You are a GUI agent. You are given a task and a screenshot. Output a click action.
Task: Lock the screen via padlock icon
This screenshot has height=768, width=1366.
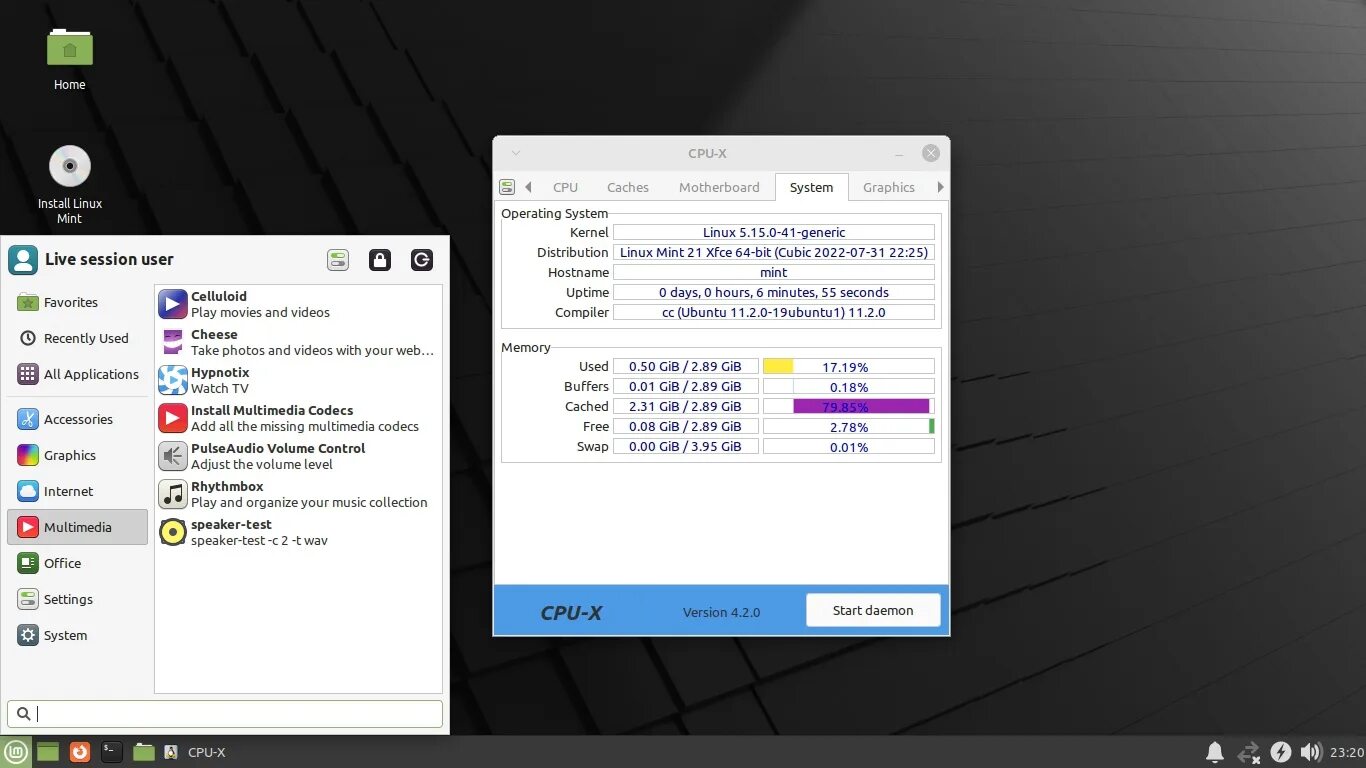click(380, 260)
